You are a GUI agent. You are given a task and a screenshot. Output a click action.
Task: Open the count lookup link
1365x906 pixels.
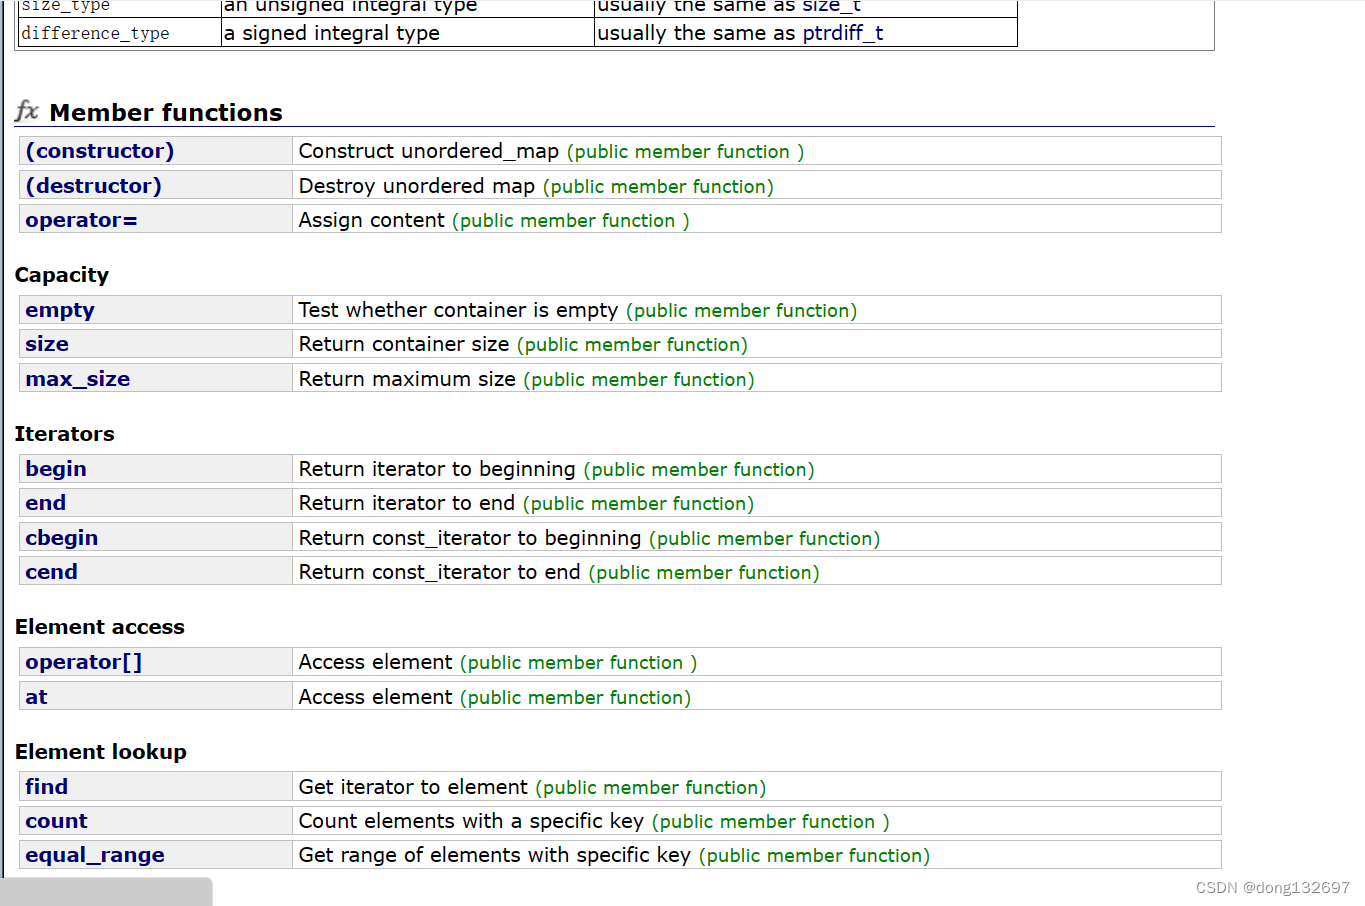click(57, 821)
